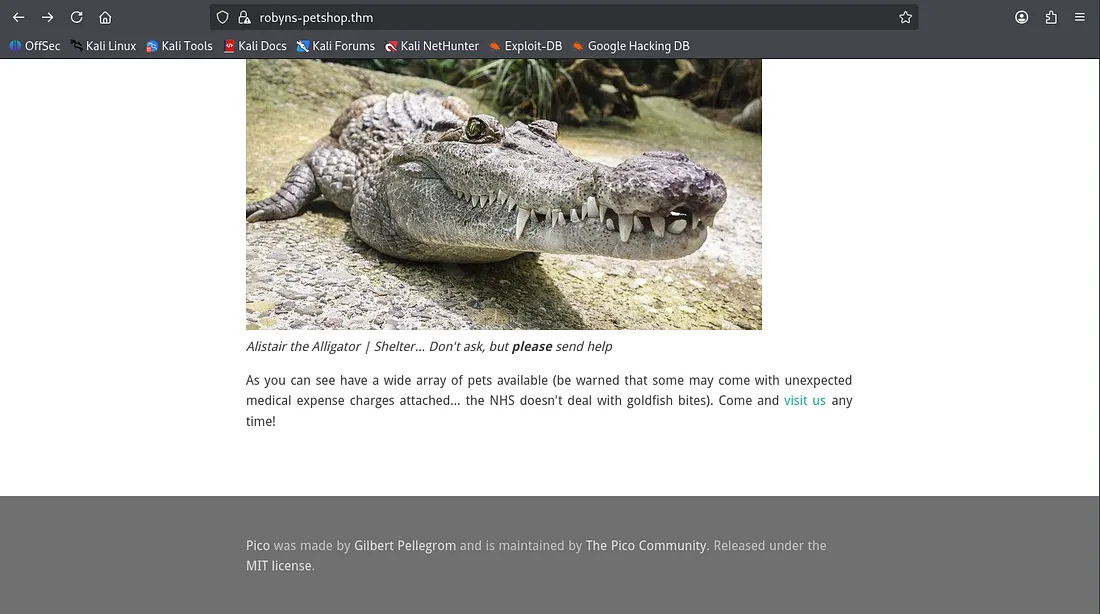The width and height of the screenshot is (1100, 614).
Task: Click the tracking protection shield icon
Action: point(223,17)
